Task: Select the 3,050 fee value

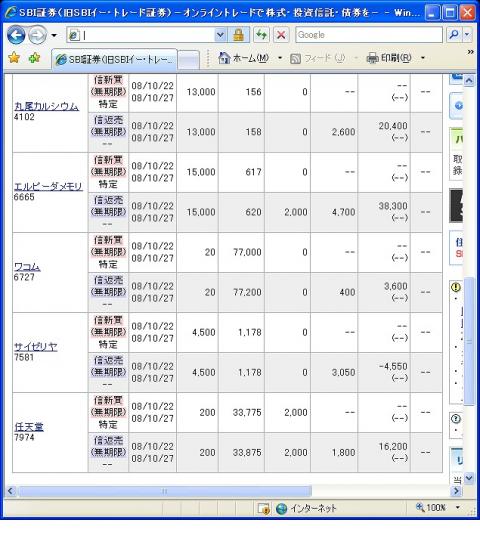Action: click(343, 372)
